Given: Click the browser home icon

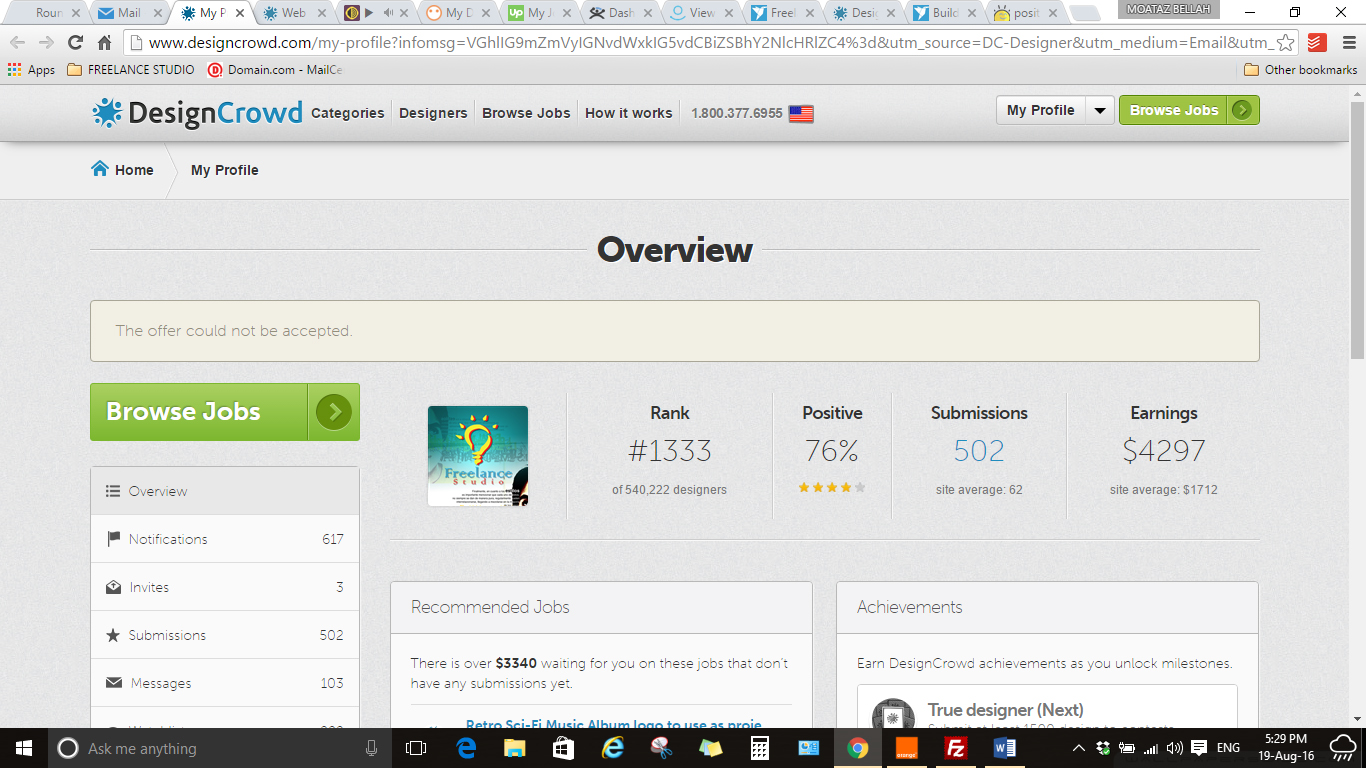Looking at the screenshot, I should pos(104,43).
